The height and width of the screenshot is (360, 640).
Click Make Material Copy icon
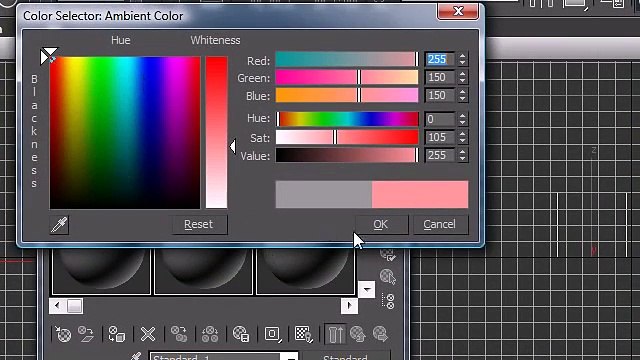(179, 334)
